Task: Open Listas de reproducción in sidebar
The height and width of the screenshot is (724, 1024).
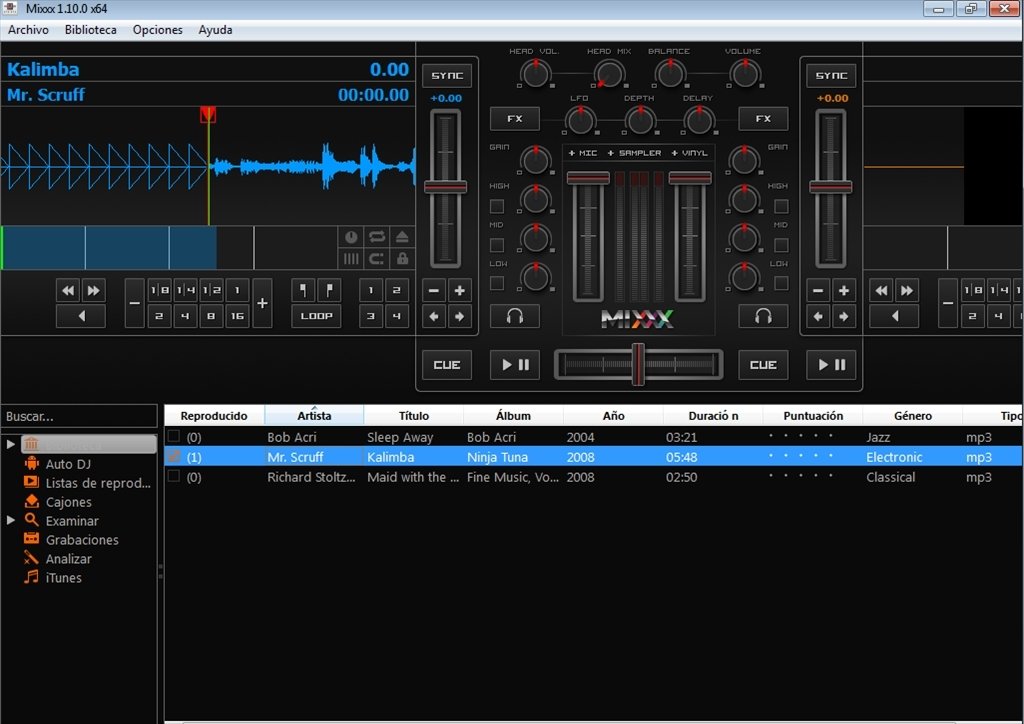Action: click(88, 483)
